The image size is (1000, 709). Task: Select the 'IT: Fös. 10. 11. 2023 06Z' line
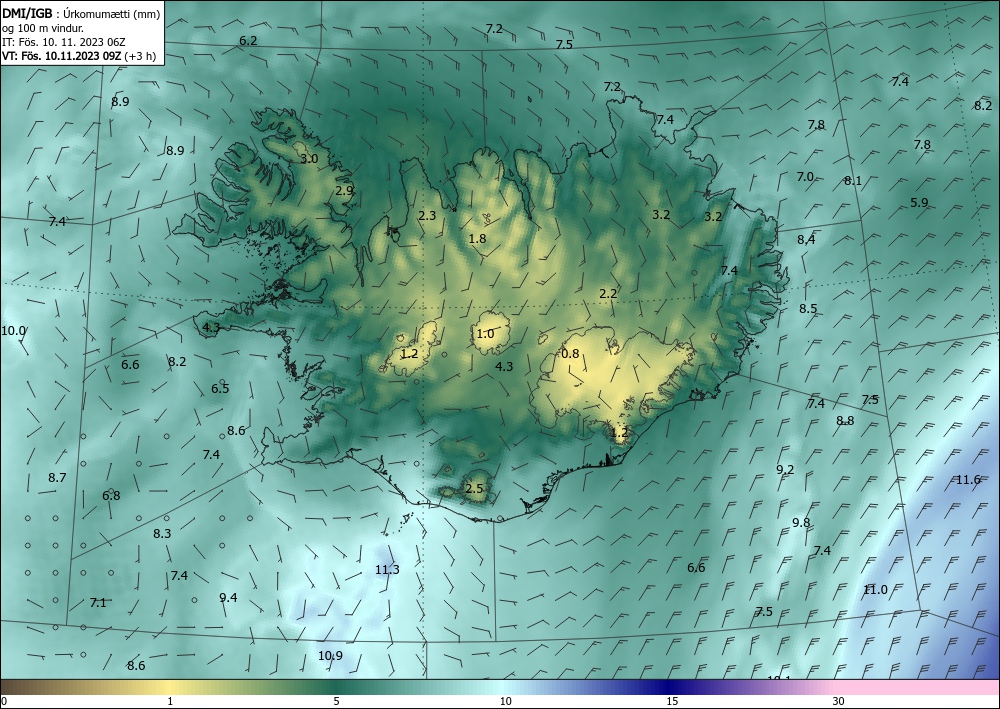pos(64,42)
